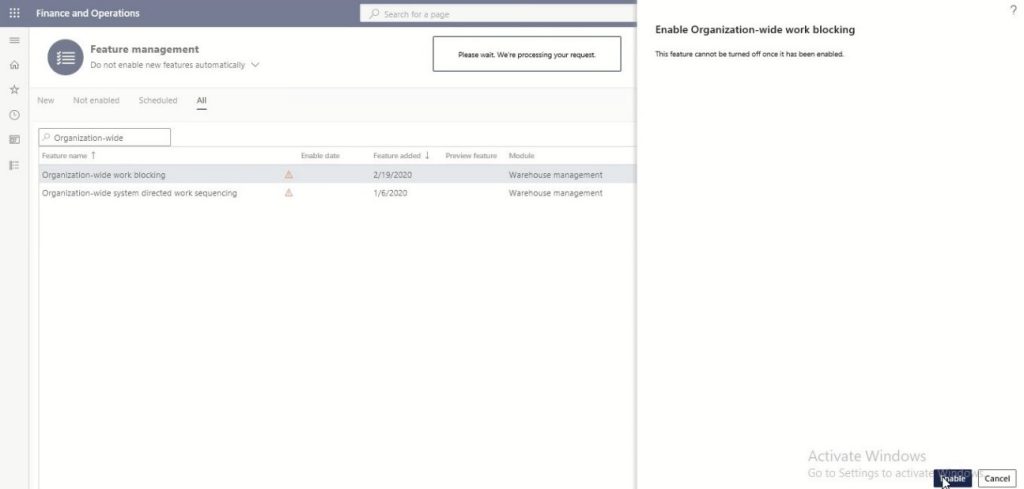Image resolution: width=1024 pixels, height=489 pixels.
Task: Expand the navigation pane hamburger icon
Action: point(14,40)
